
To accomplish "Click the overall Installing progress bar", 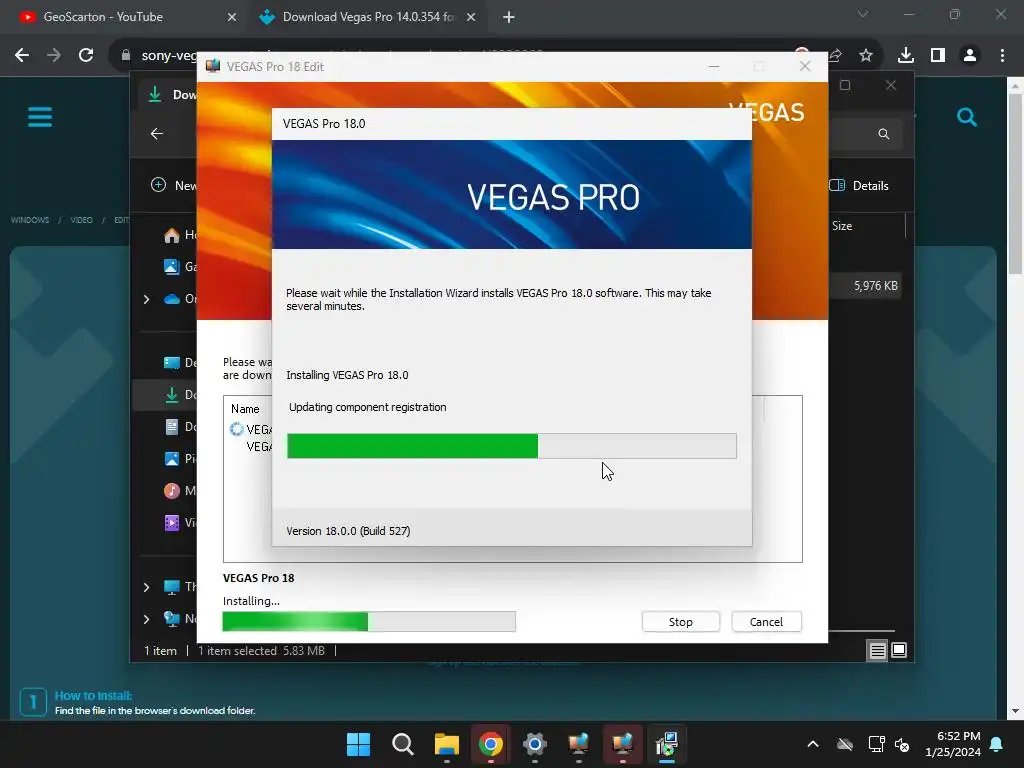I will [x=369, y=622].
